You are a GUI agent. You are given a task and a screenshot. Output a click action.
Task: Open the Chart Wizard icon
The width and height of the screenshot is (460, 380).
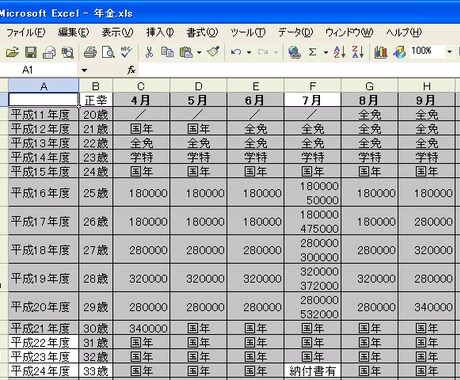381,52
